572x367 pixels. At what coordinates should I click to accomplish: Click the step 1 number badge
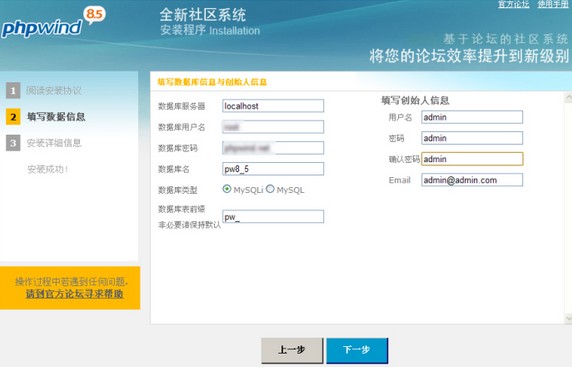[13, 90]
